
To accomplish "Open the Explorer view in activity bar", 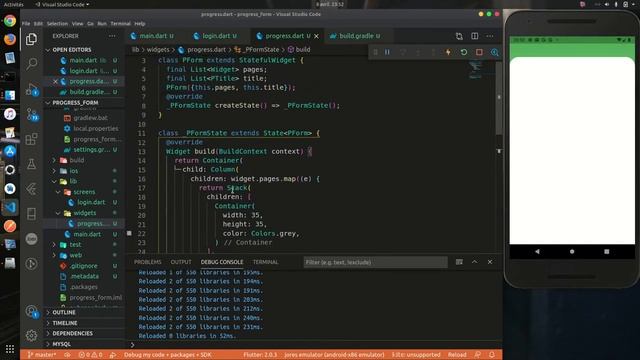I will click(x=31, y=39).
